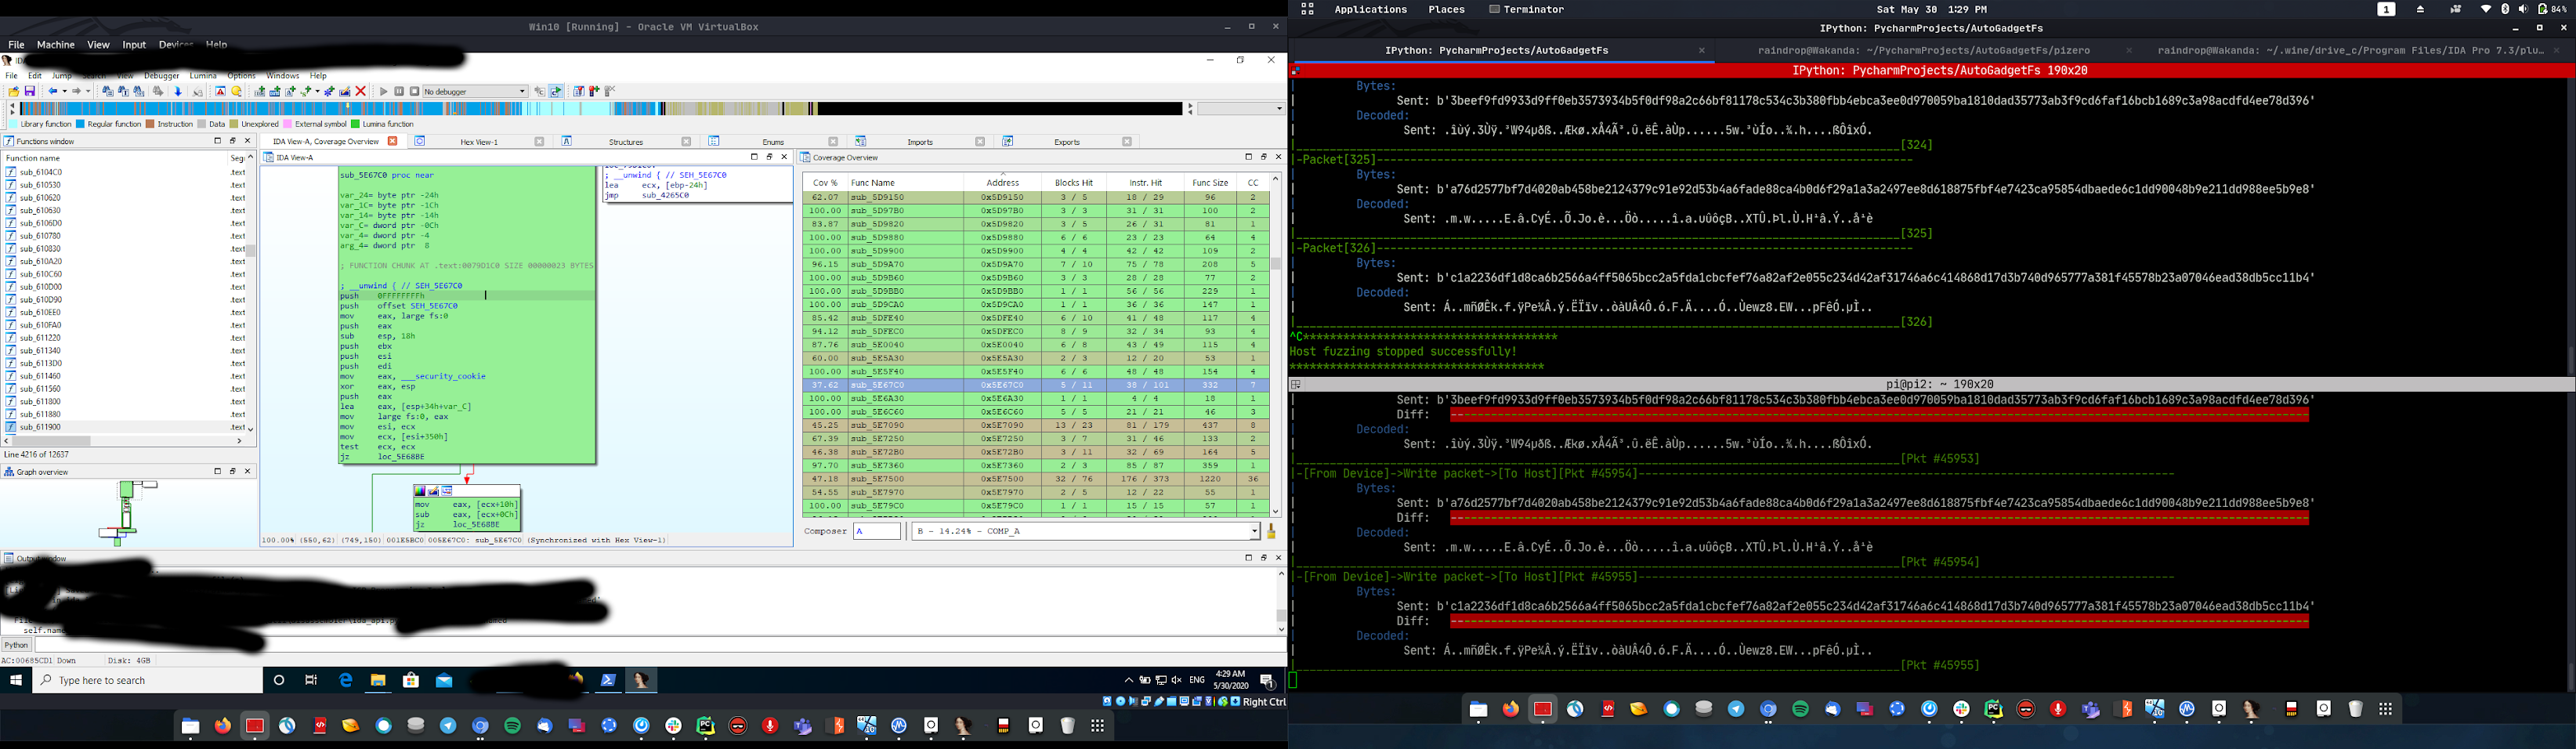The height and width of the screenshot is (749, 2576).
Task: Sort coverage table by Cov % header
Action: point(824,183)
